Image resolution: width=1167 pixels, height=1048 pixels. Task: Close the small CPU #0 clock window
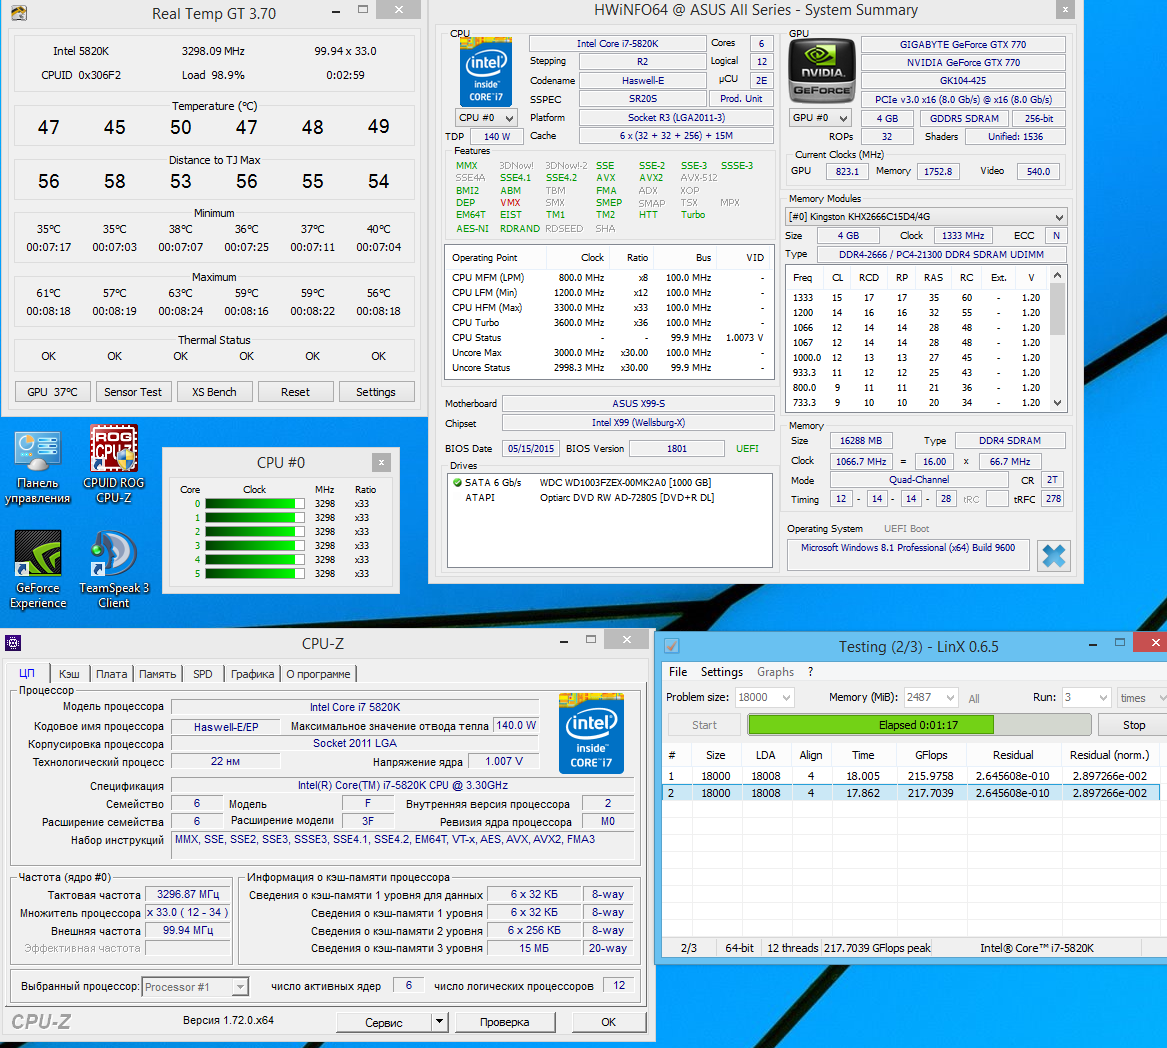(x=381, y=462)
